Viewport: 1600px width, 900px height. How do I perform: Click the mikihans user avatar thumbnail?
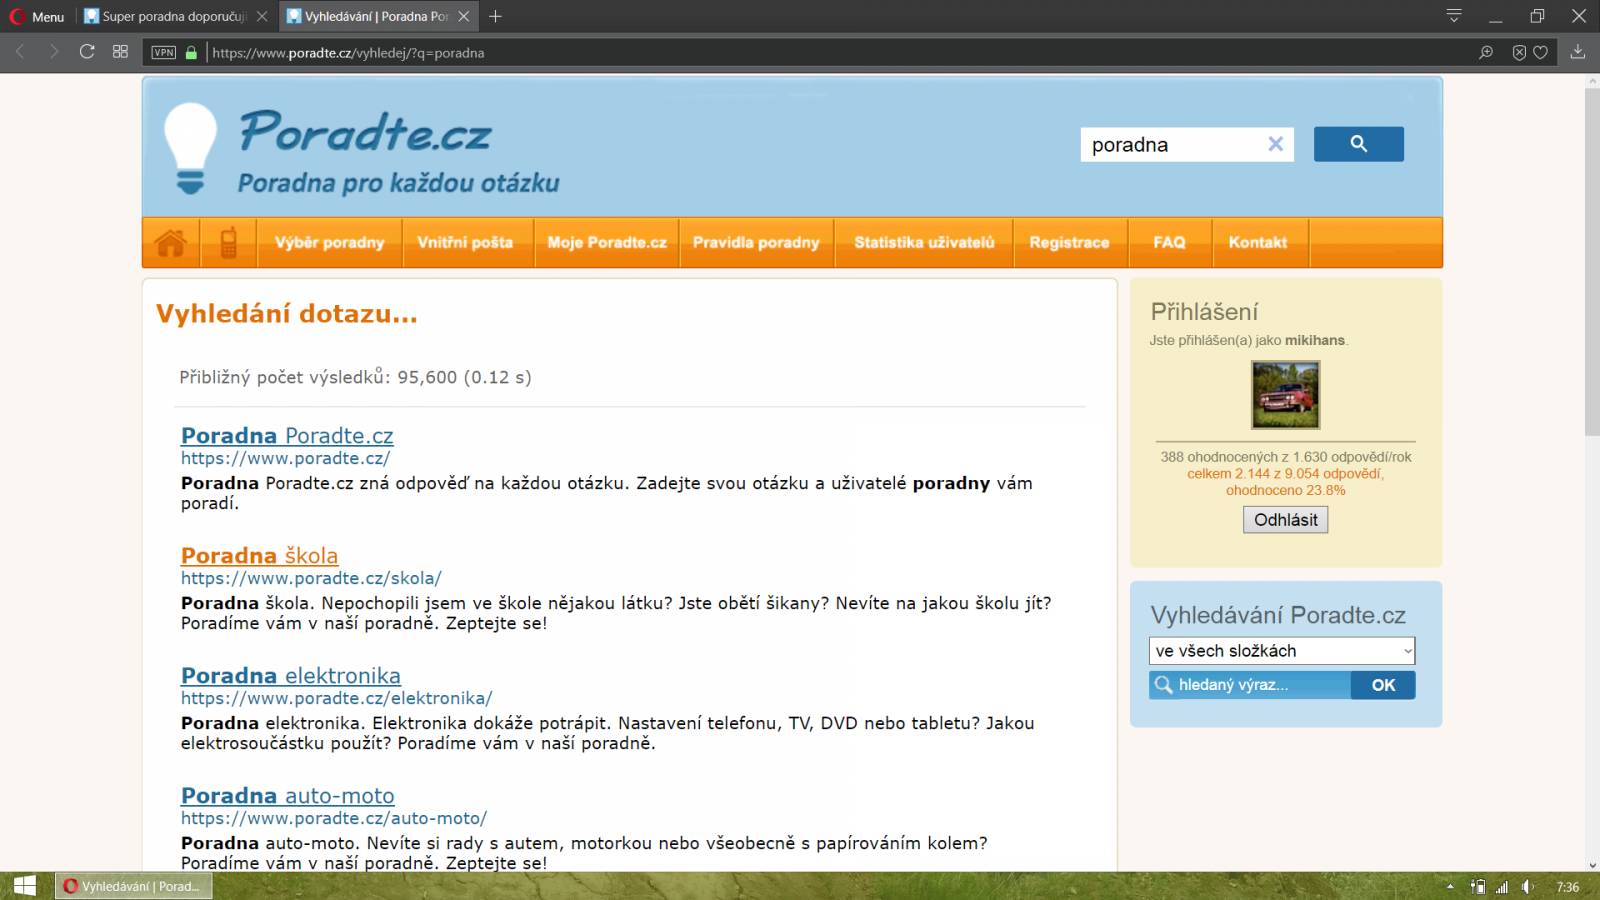point(1285,395)
